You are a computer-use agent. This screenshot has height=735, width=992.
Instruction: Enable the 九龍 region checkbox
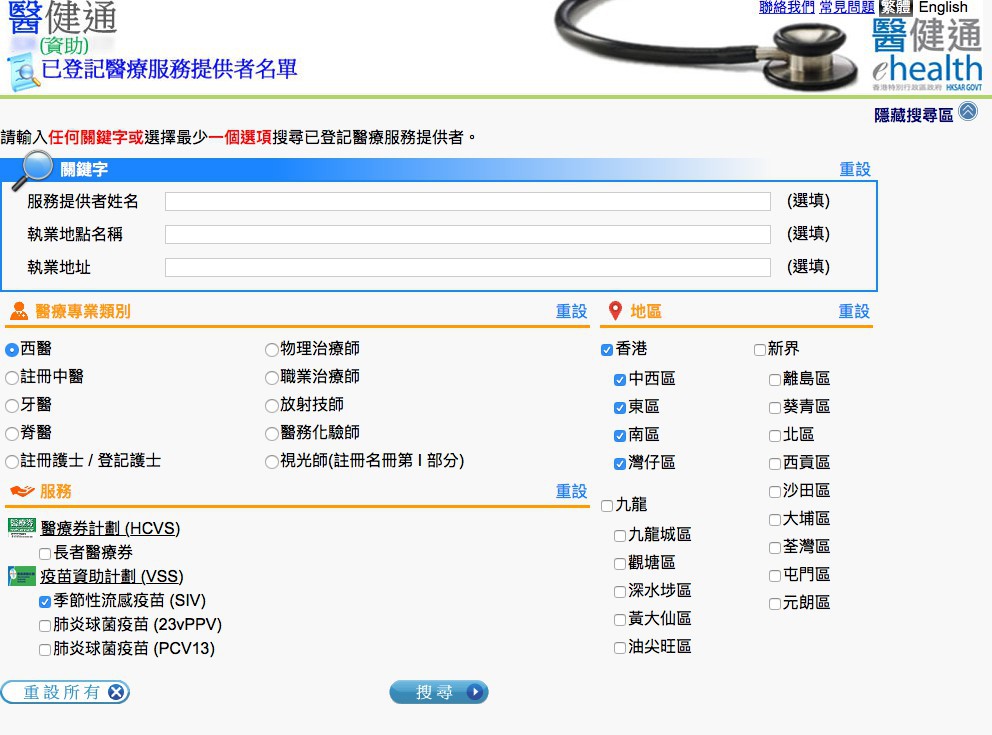[x=607, y=506]
